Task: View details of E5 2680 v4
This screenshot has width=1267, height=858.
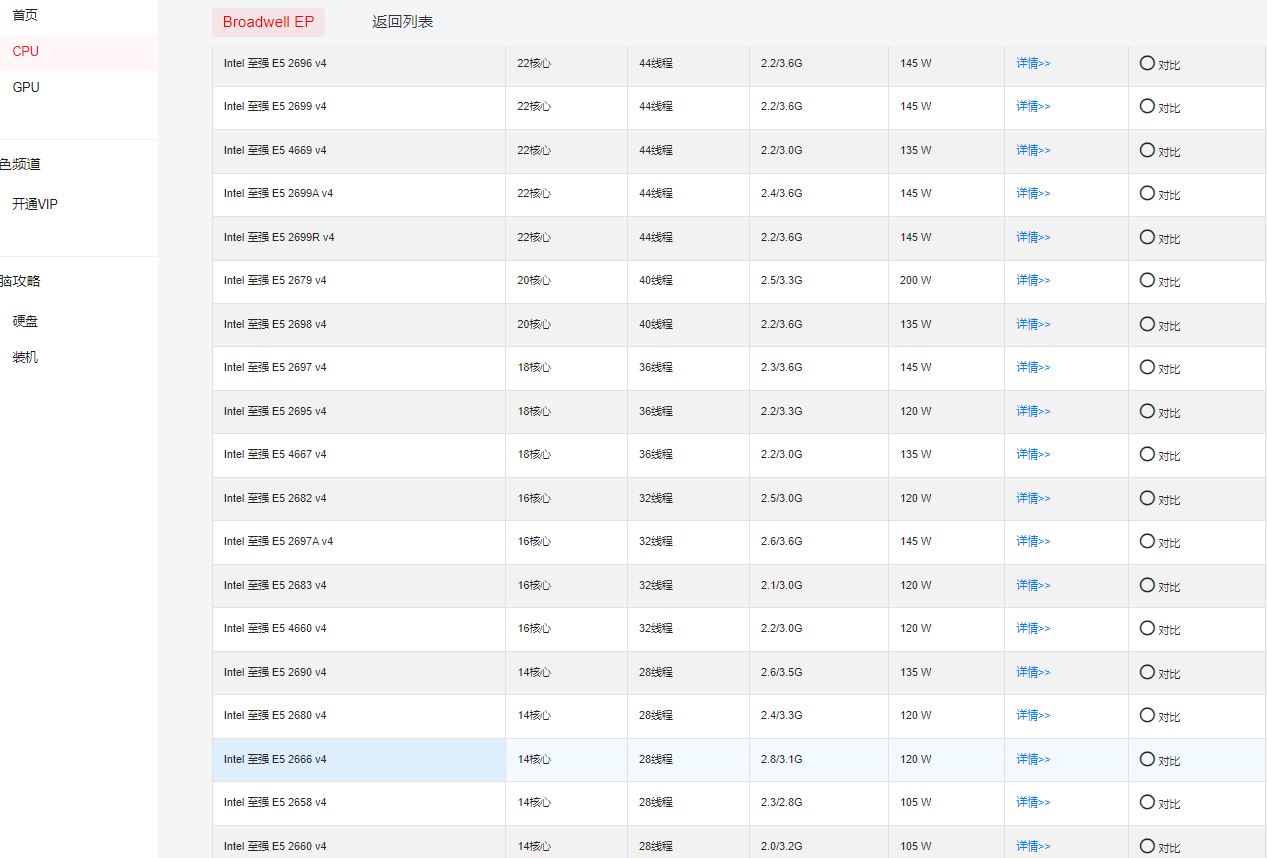Action: [x=1033, y=715]
